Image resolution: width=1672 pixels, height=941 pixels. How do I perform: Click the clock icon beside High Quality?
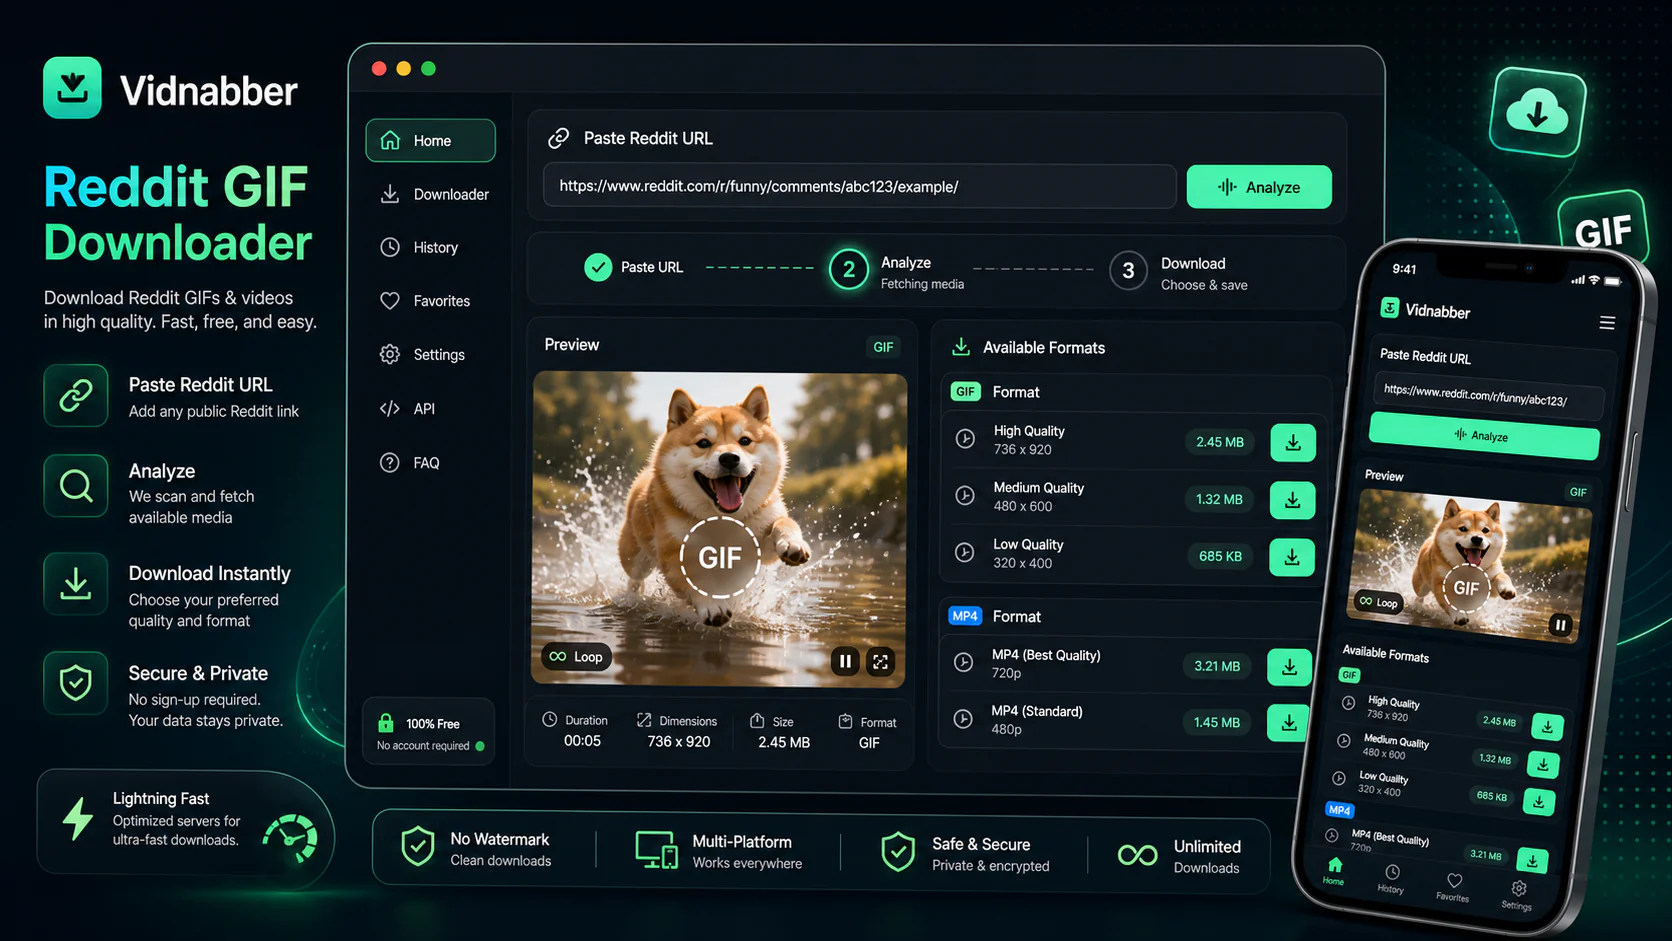965,438
